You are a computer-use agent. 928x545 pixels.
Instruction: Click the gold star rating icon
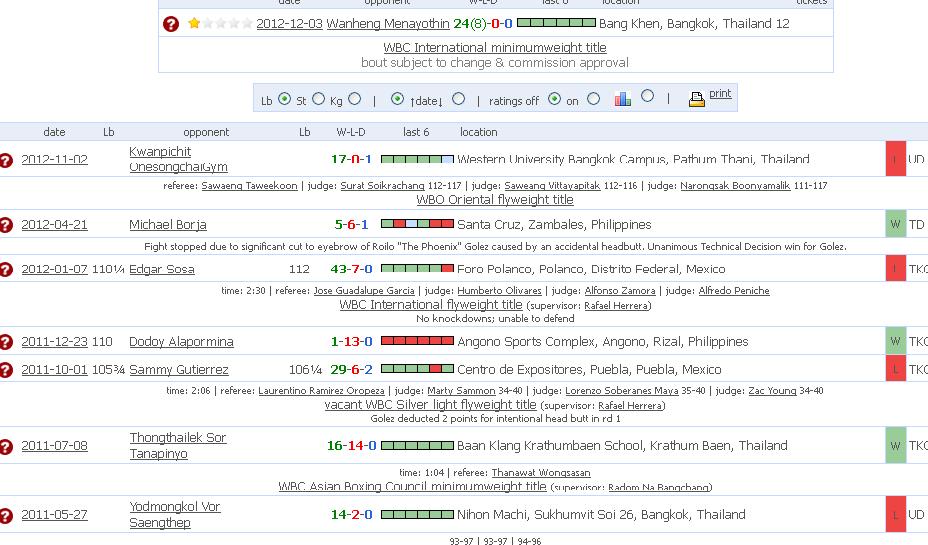coord(194,23)
